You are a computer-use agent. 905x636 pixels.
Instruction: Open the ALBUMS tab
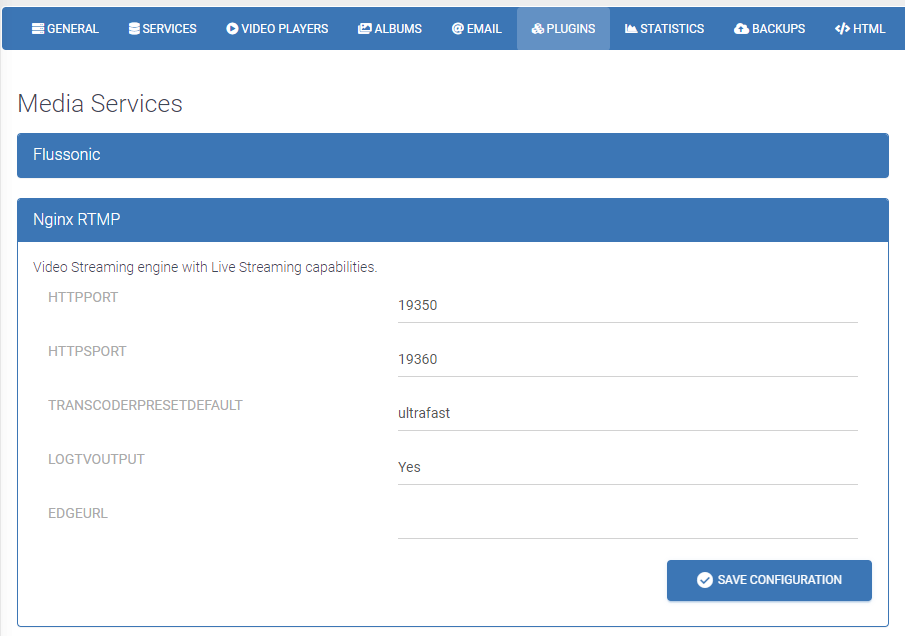coord(390,29)
